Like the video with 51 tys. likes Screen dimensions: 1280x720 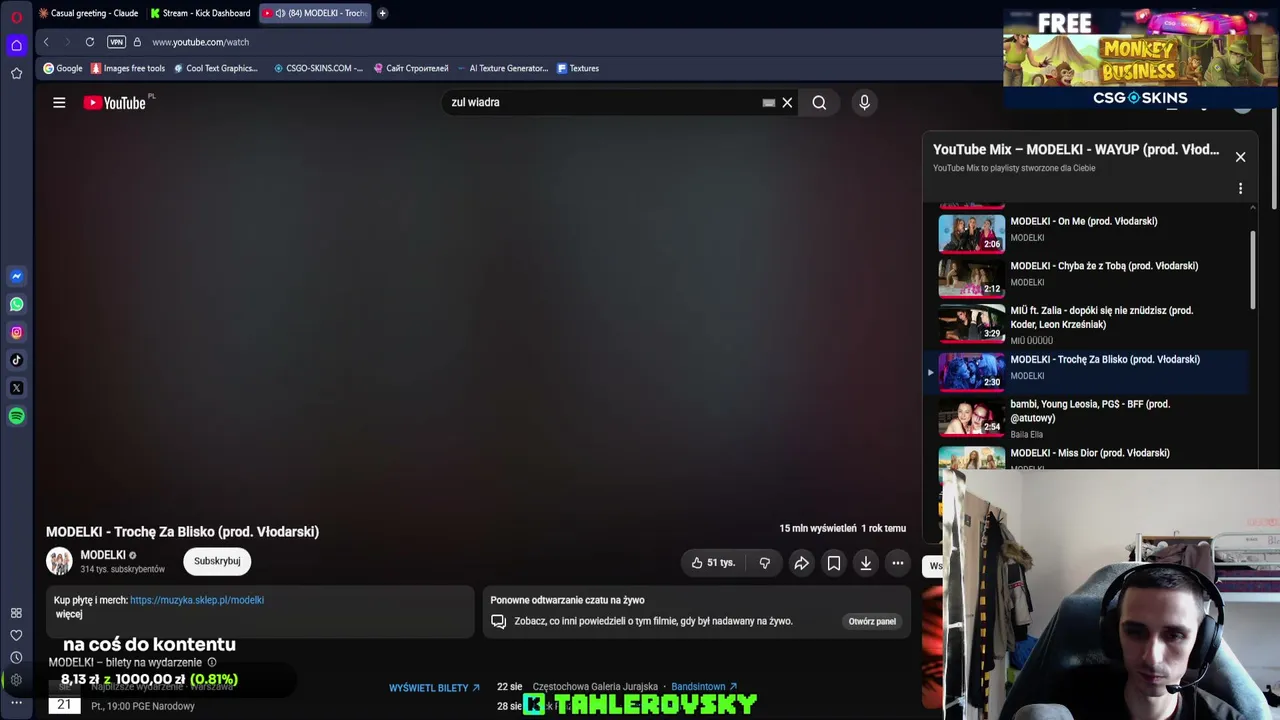[713, 563]
